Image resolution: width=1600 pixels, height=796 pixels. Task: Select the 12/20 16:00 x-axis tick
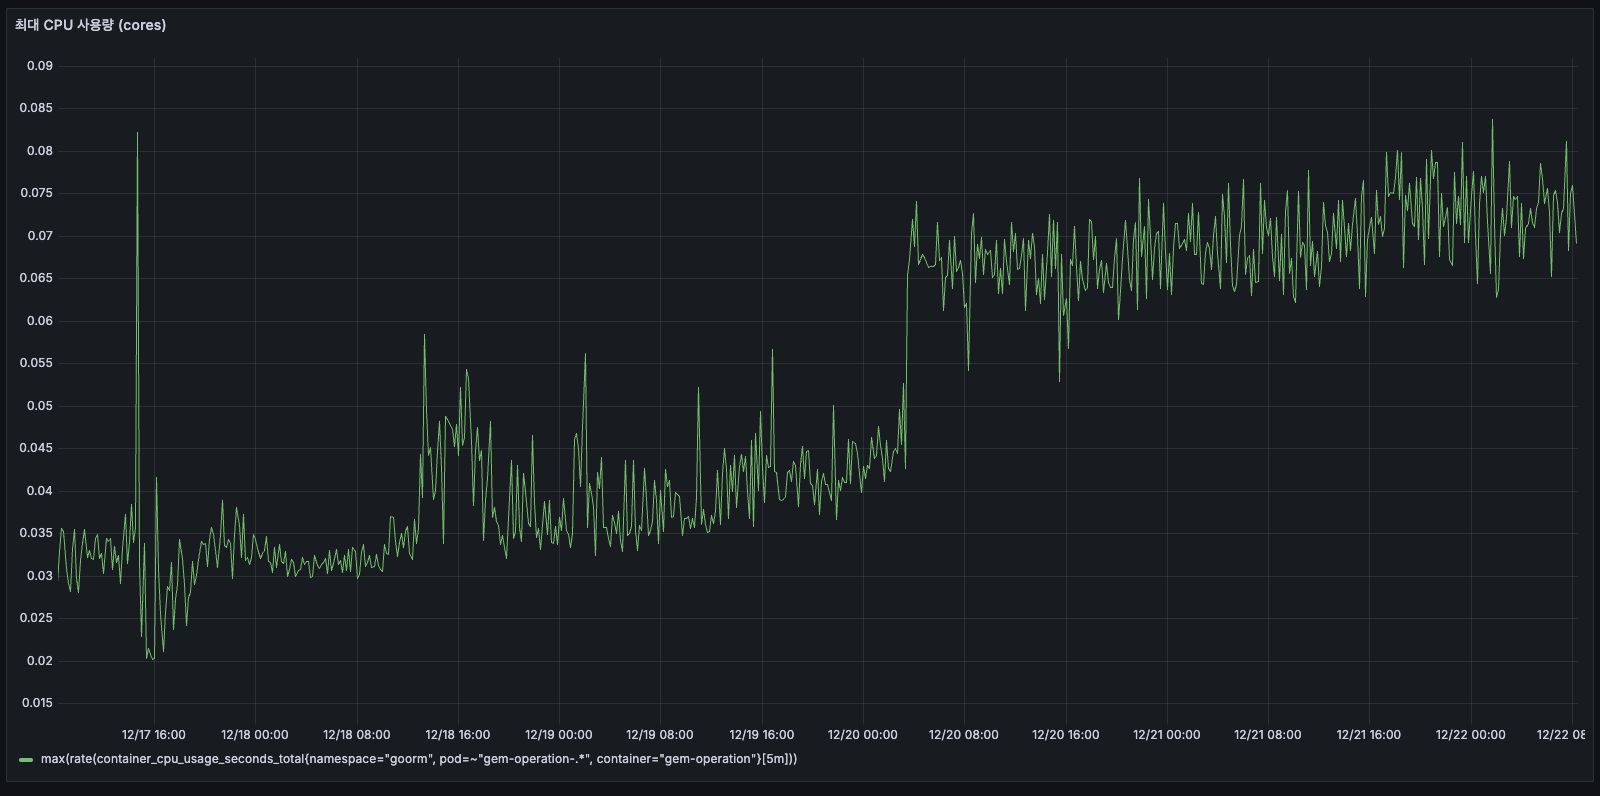point(1065,735)
